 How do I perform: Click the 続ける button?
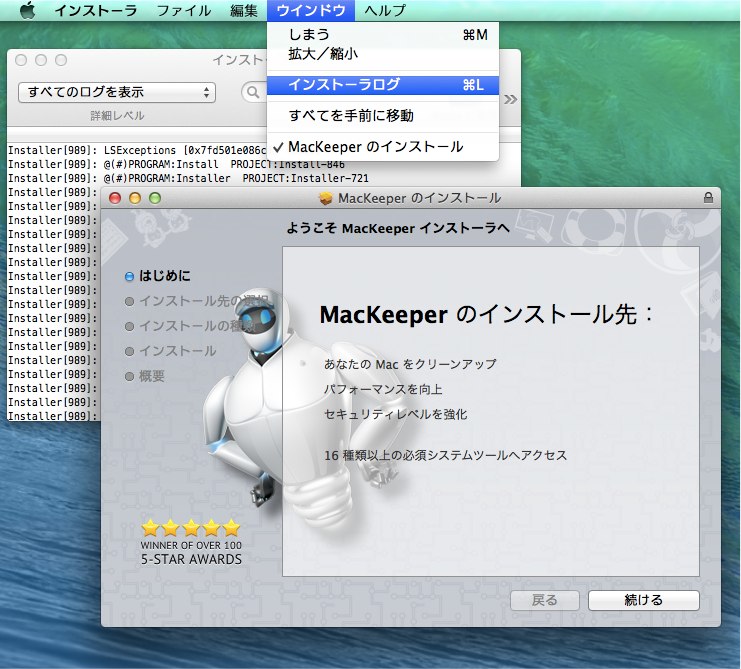(644, 600)
